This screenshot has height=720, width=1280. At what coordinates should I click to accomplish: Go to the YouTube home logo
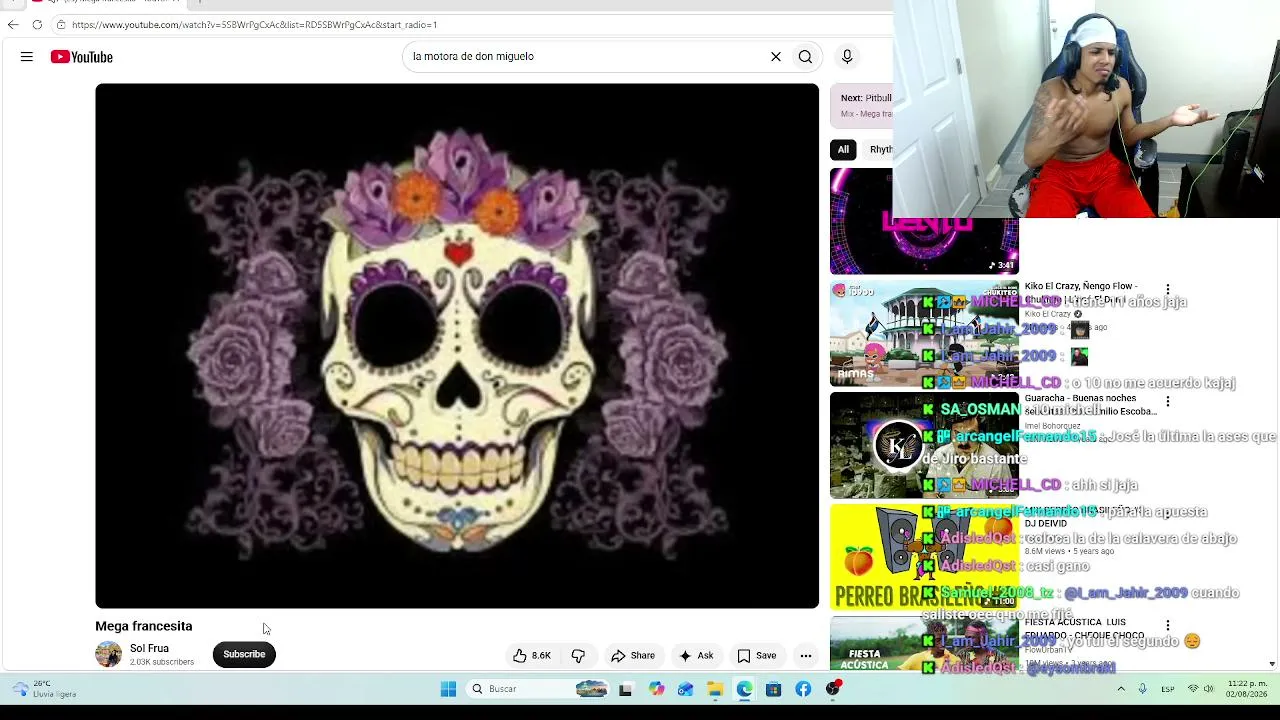click(82, 57)
